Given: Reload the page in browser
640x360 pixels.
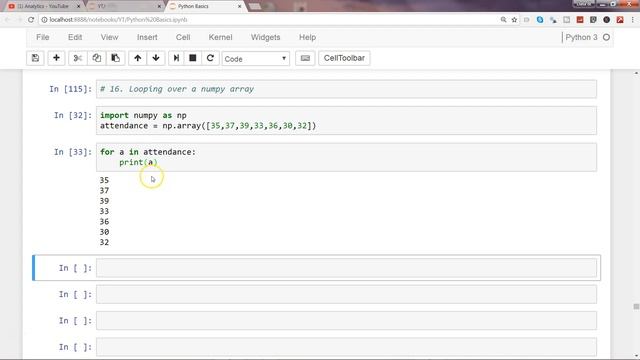Looking at the screenshot, I should [x=31, y=20].
